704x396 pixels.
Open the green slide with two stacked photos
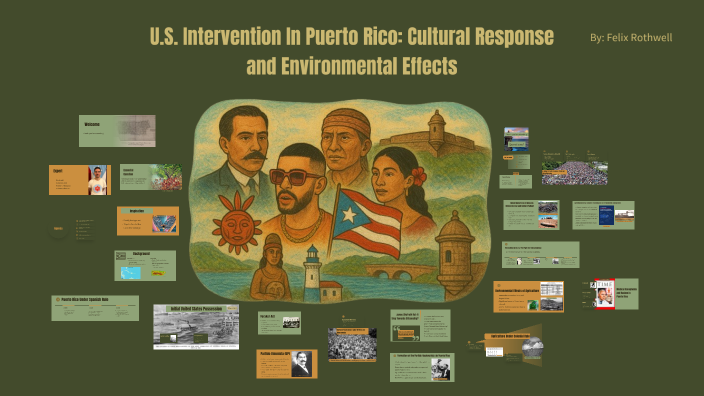point(531,215)
